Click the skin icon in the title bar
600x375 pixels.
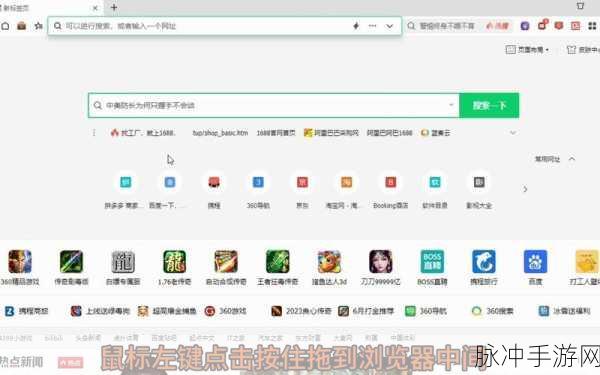(580, 6)
